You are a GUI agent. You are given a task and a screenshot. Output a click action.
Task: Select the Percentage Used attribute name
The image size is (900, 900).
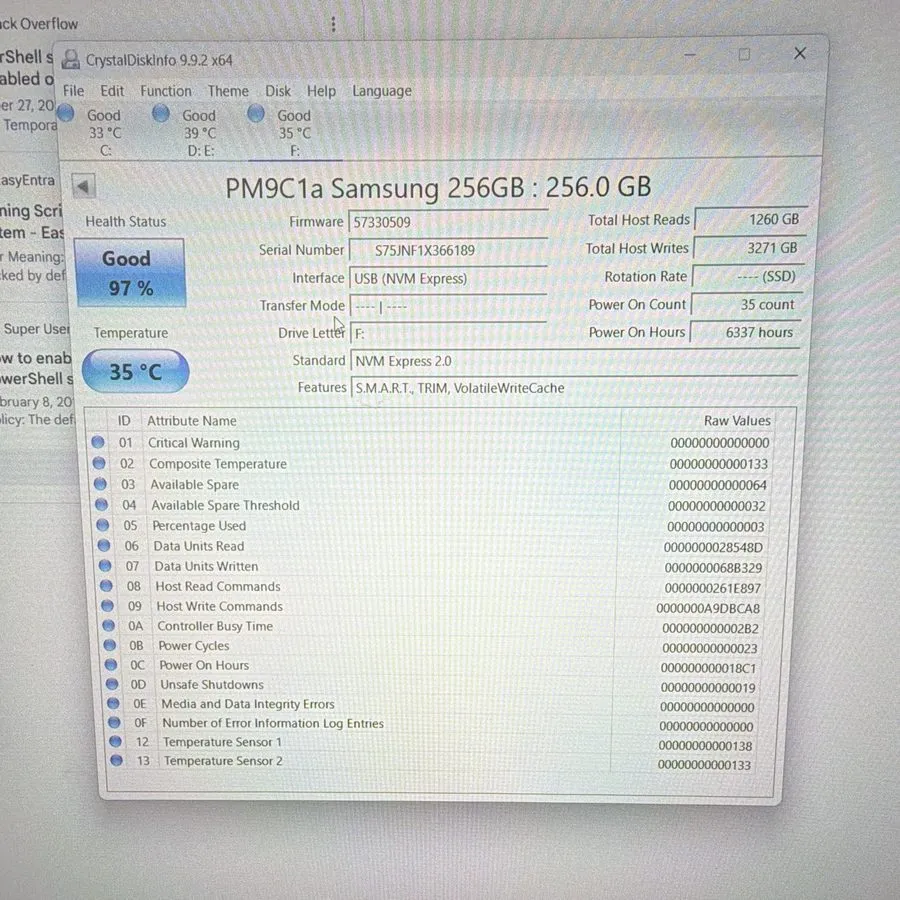(199, 525)
